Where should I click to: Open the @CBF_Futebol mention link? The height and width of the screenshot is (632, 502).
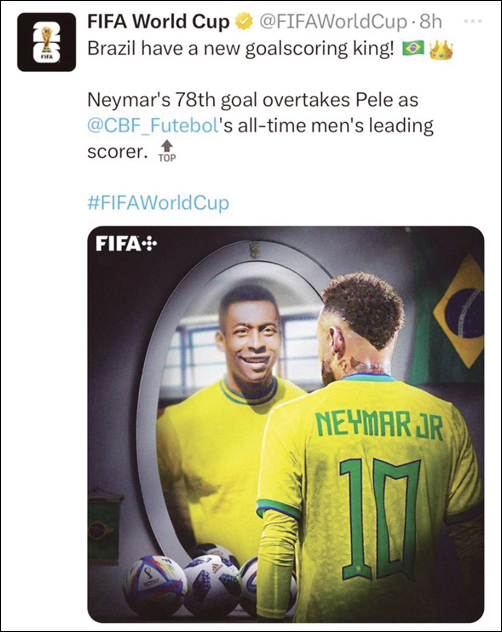pyautogui.click(x=153, y=126)
